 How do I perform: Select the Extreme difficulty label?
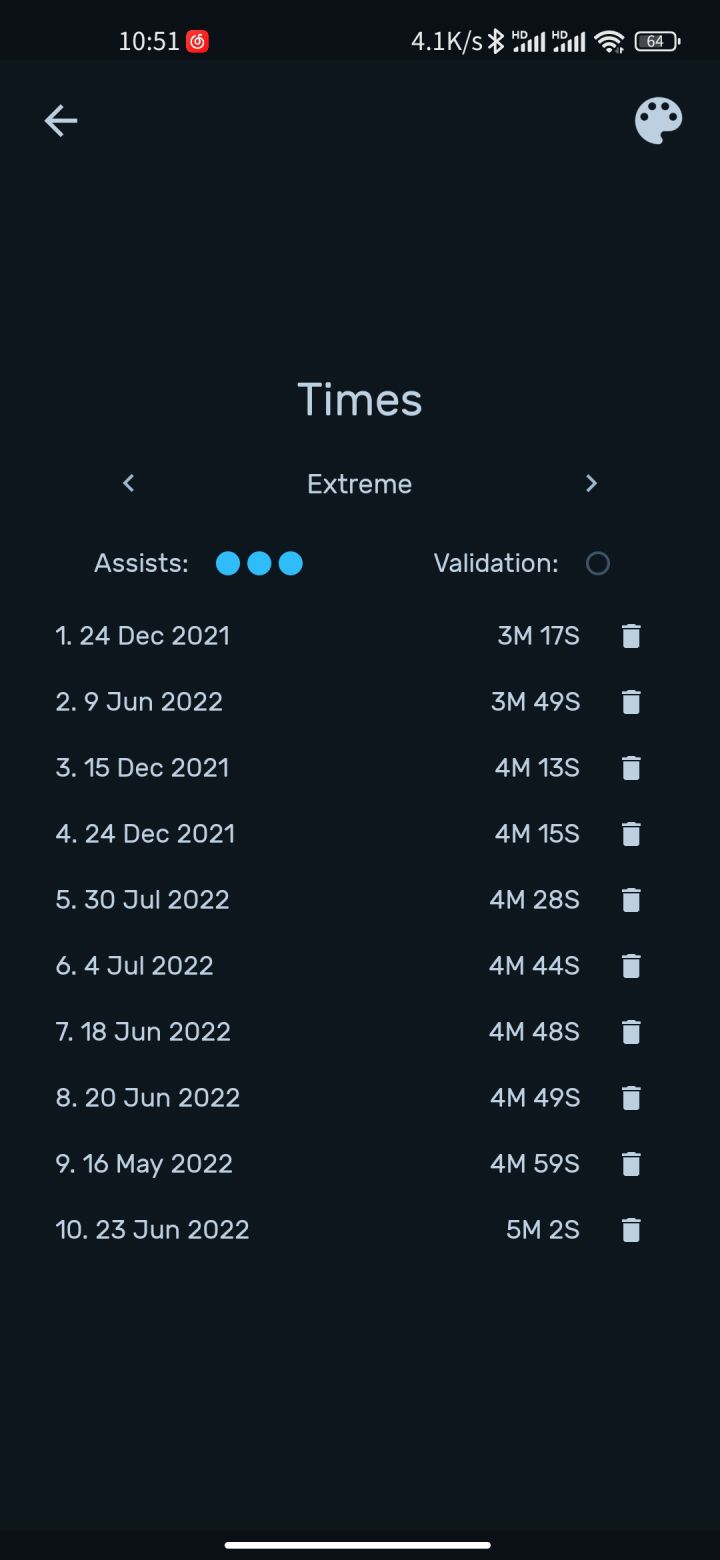[x=359, y=484]
